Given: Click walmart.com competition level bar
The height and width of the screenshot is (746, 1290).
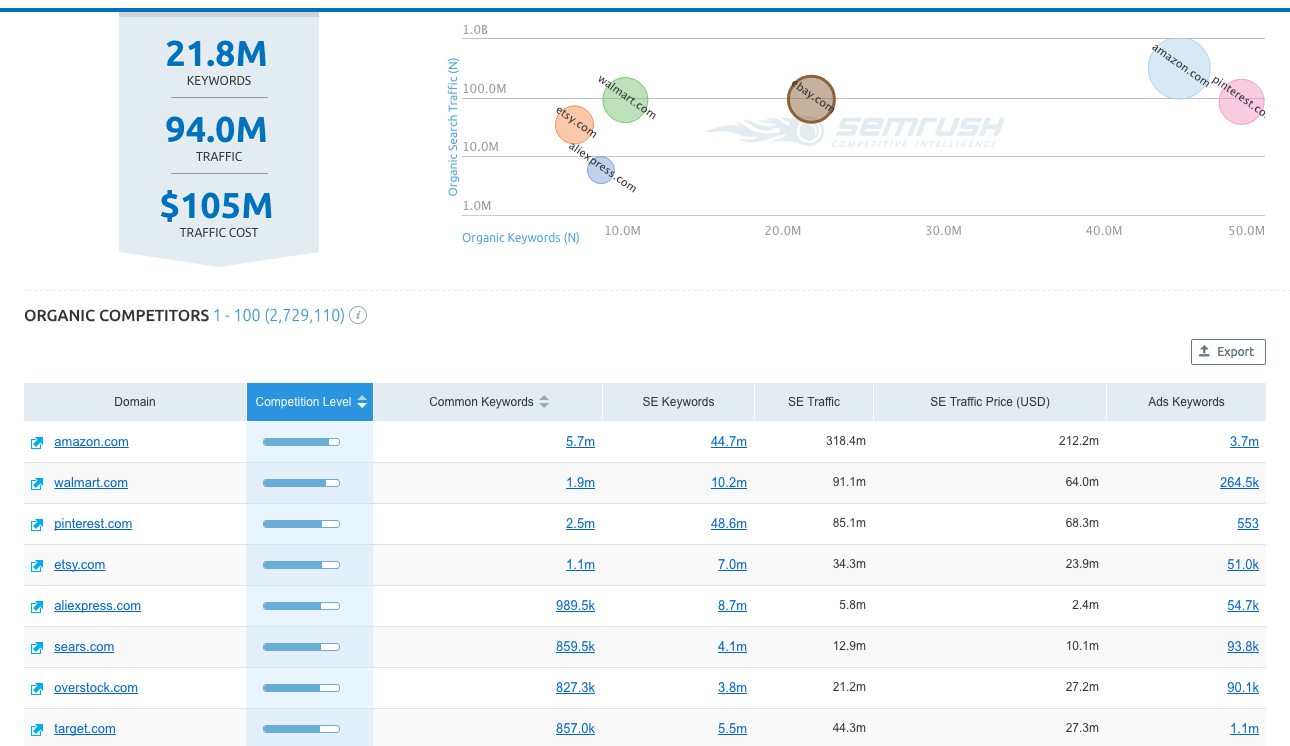Looking at the screenshot, I should click(301, 483).
